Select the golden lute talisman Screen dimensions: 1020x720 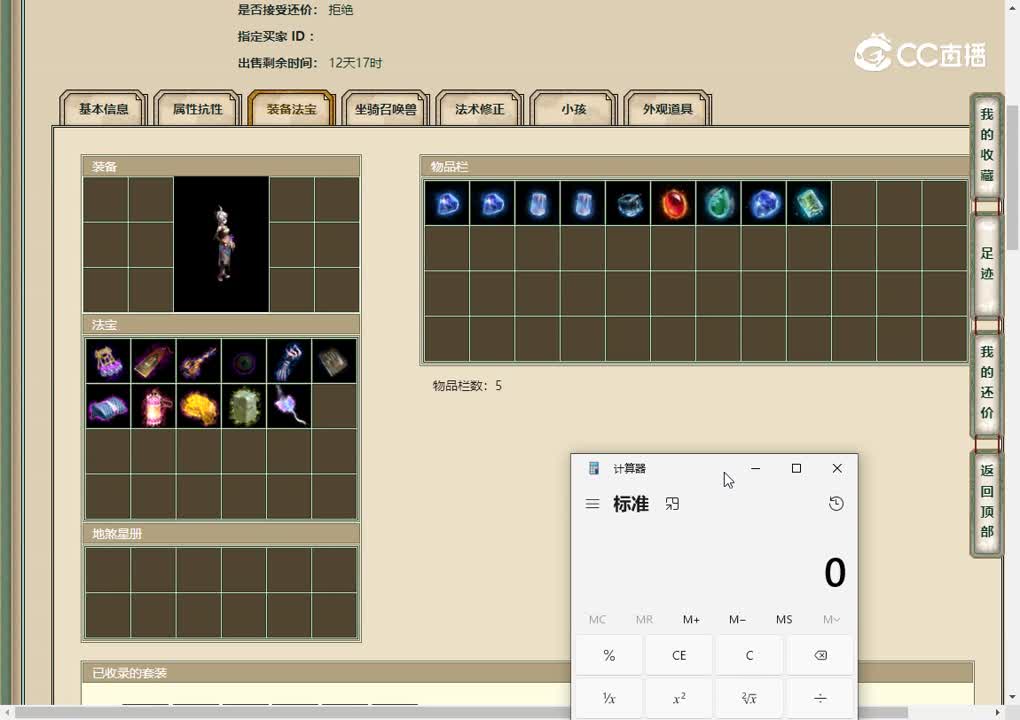pyautogui.click(x=198, y=361)
